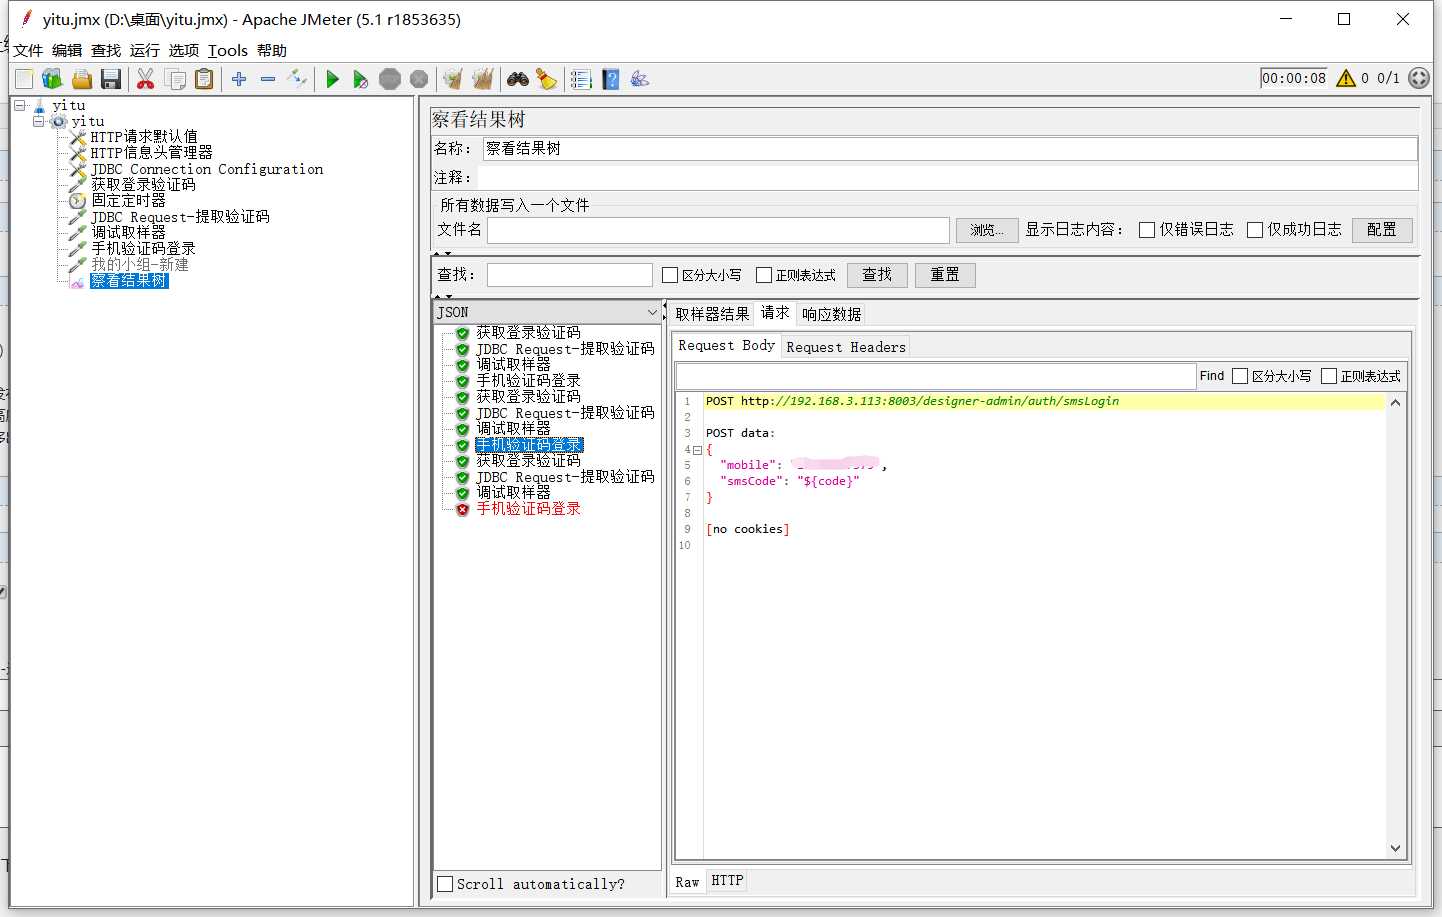Toggle 区分大小写 checkbox next to Find
The width and height of the screenshot is (1442, 917).
coord(1240,376)
